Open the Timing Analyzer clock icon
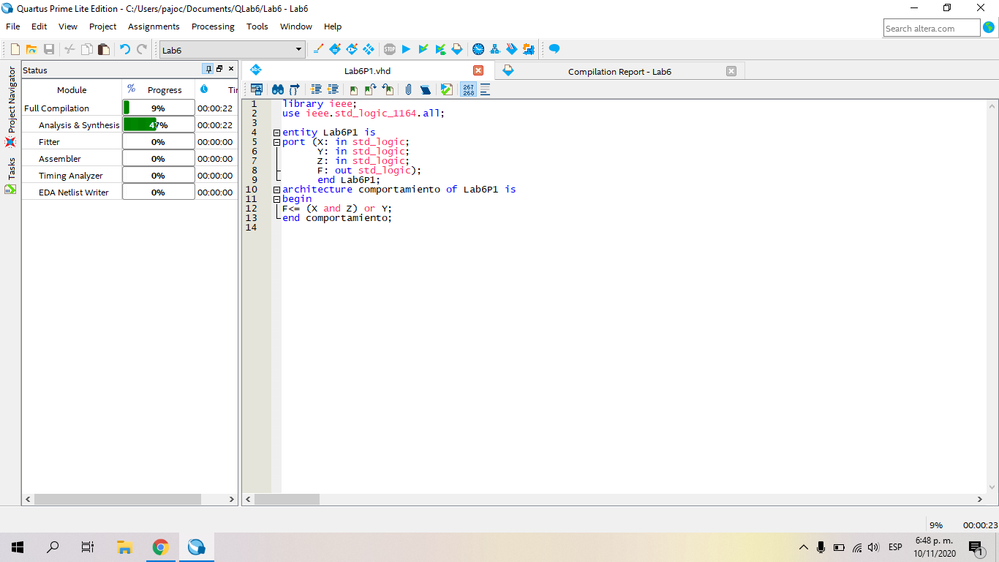The width and height of the screenshot is (999, 562). (x=478, y=49)
